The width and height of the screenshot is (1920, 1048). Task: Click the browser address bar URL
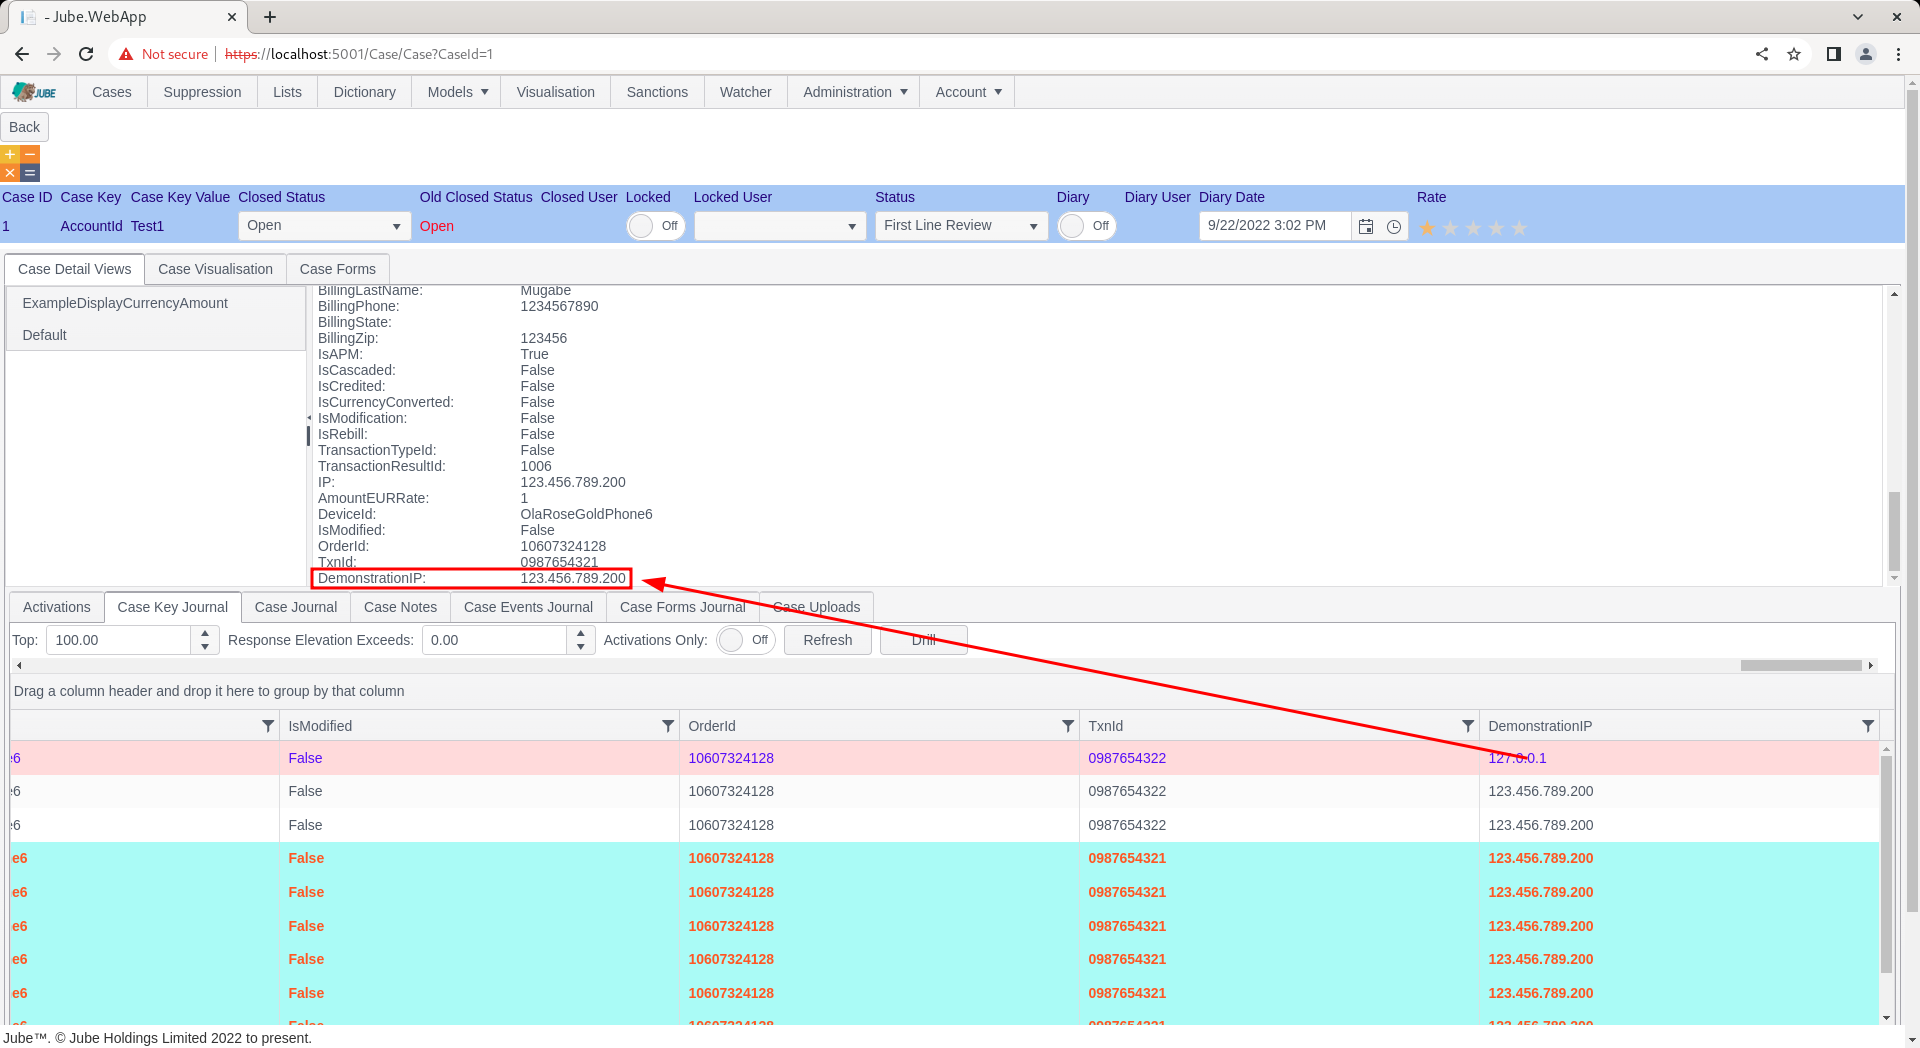[x=359, y=54]
